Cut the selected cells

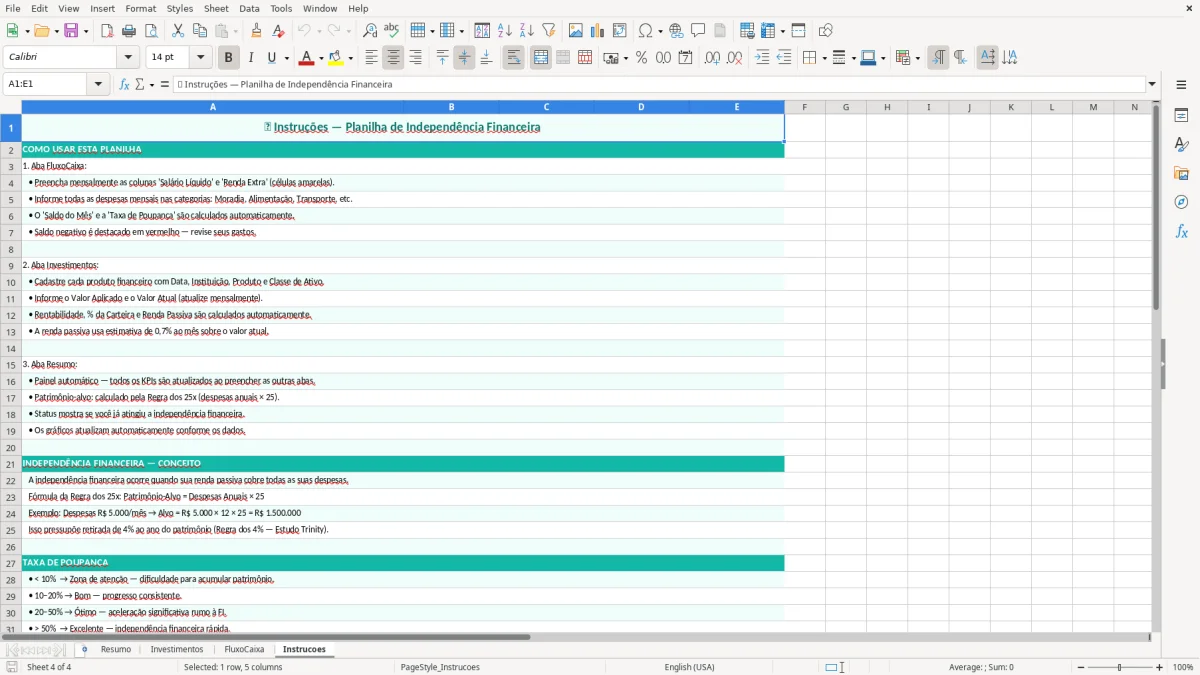tap(178, 31)
